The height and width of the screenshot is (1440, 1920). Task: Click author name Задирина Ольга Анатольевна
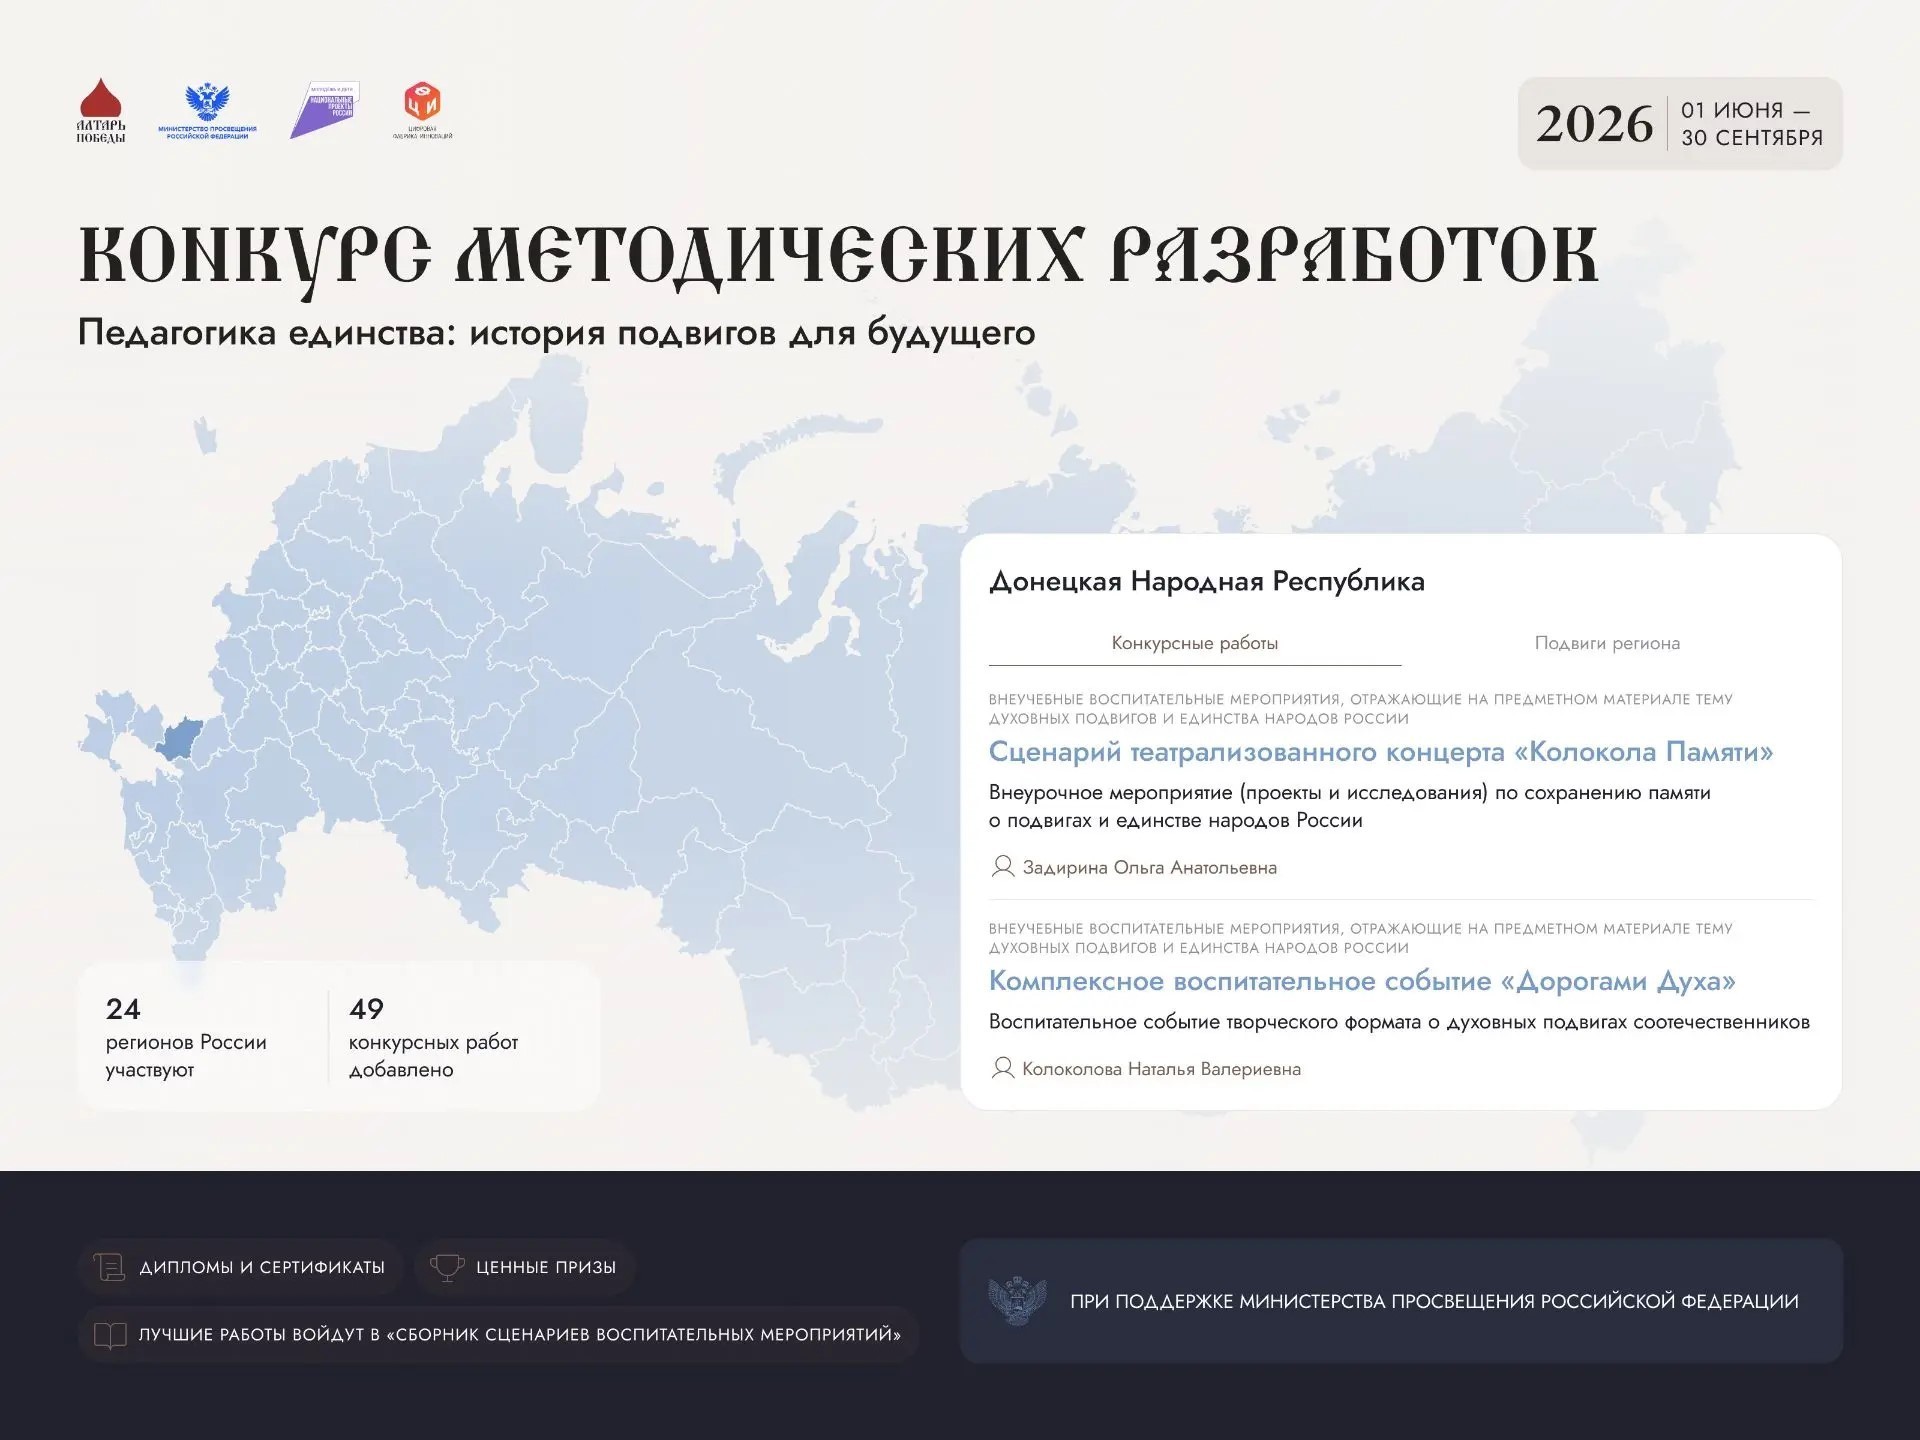click(1149, 867)
